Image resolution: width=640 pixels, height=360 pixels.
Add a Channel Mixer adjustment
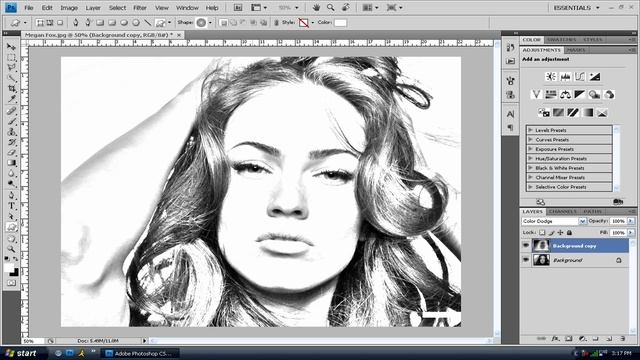click(x=609, y=94)
